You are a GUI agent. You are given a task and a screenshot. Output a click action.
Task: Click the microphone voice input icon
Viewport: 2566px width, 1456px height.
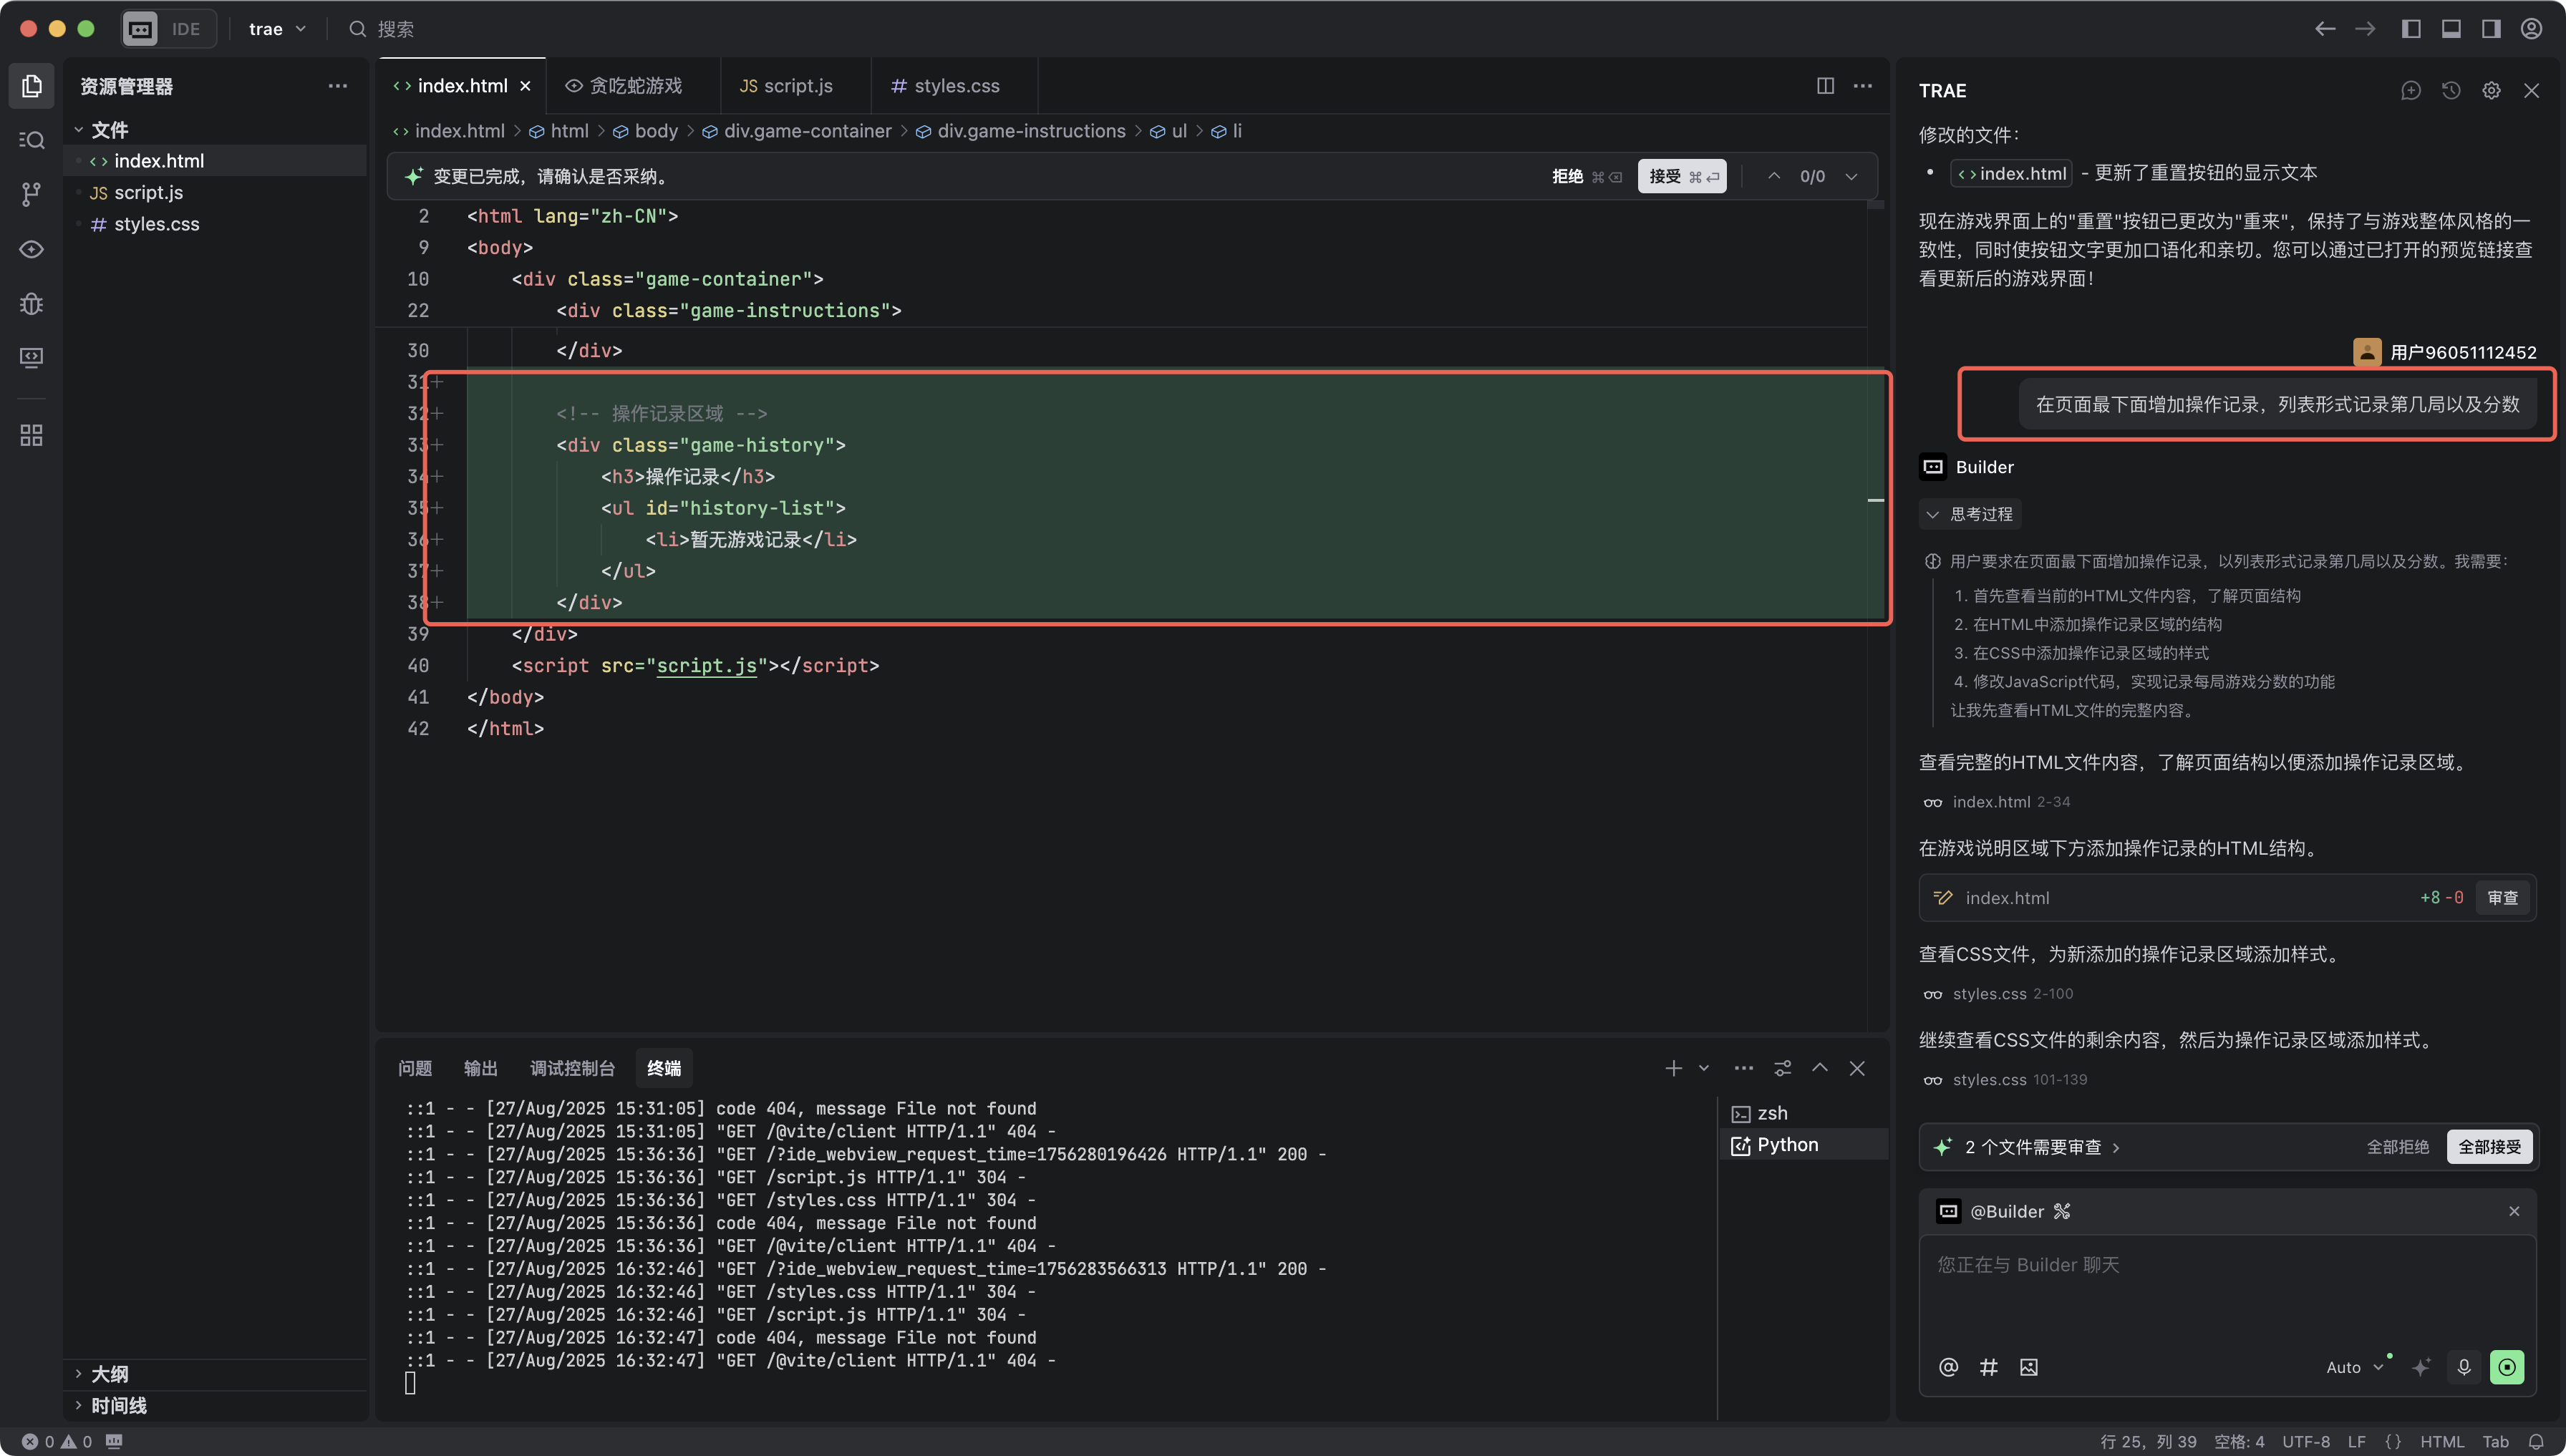click(x=2464, y=1367)
